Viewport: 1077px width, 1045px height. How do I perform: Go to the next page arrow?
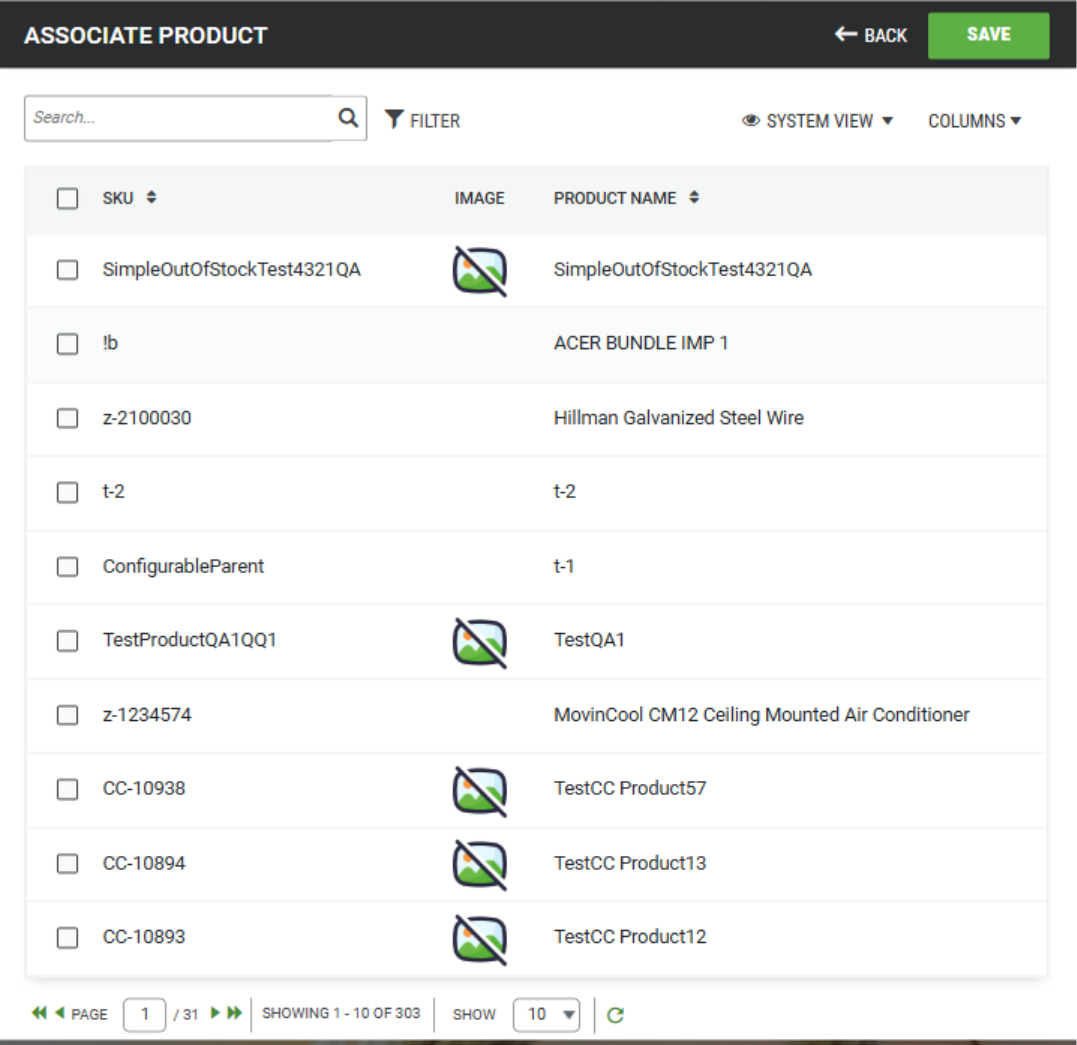[215, 1013]
